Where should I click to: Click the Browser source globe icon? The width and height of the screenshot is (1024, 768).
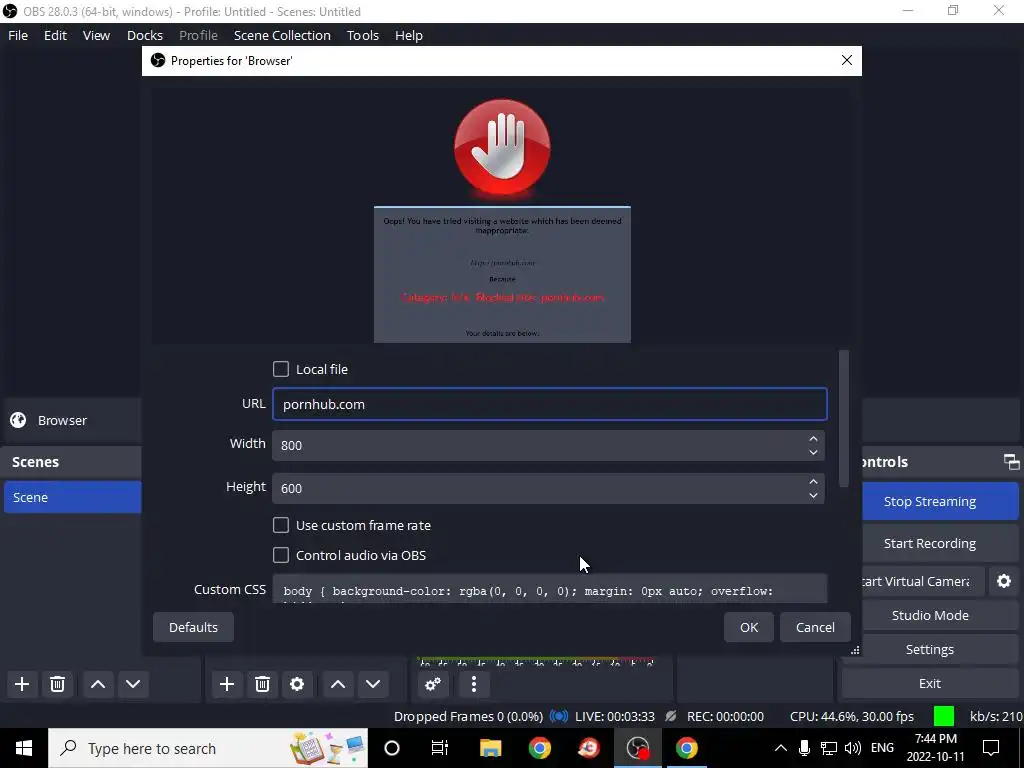(x=18, y=420)
